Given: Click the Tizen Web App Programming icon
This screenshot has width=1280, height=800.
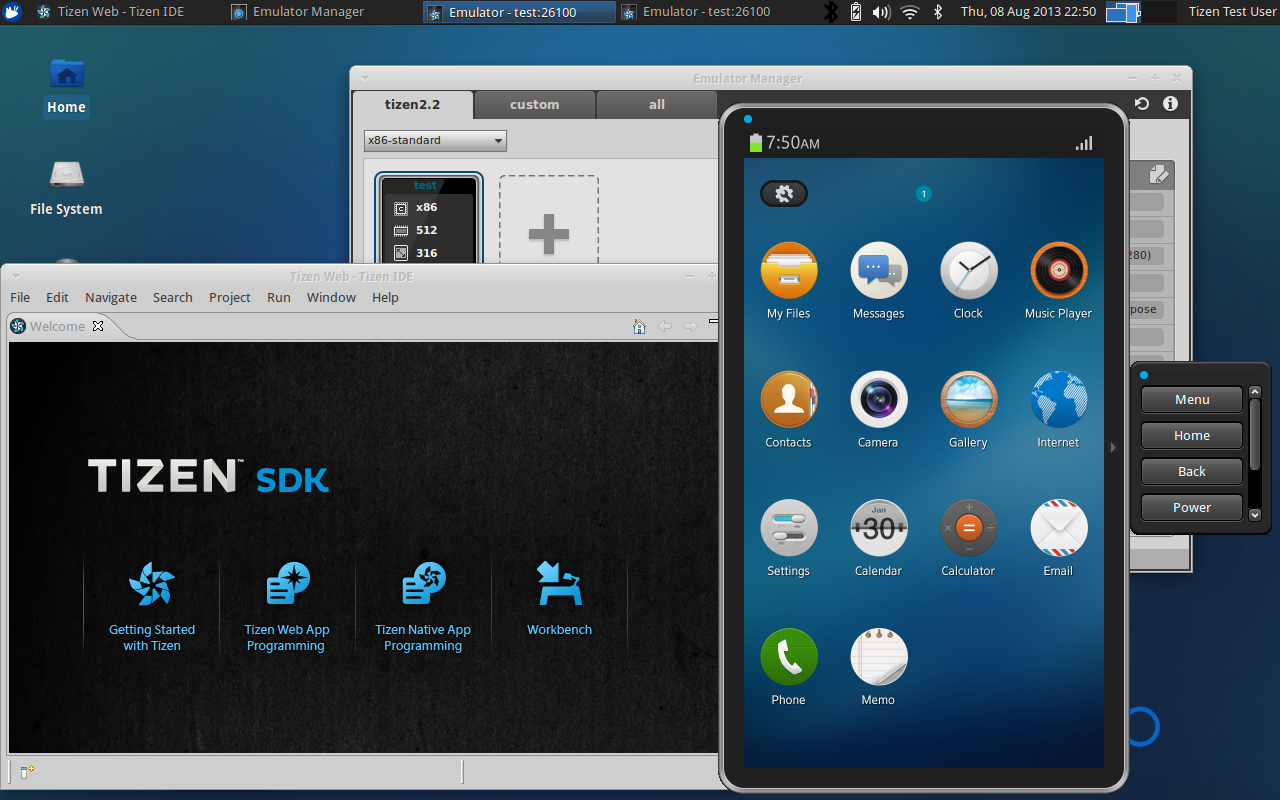Looking at the screenshot, I should (288, 583).
